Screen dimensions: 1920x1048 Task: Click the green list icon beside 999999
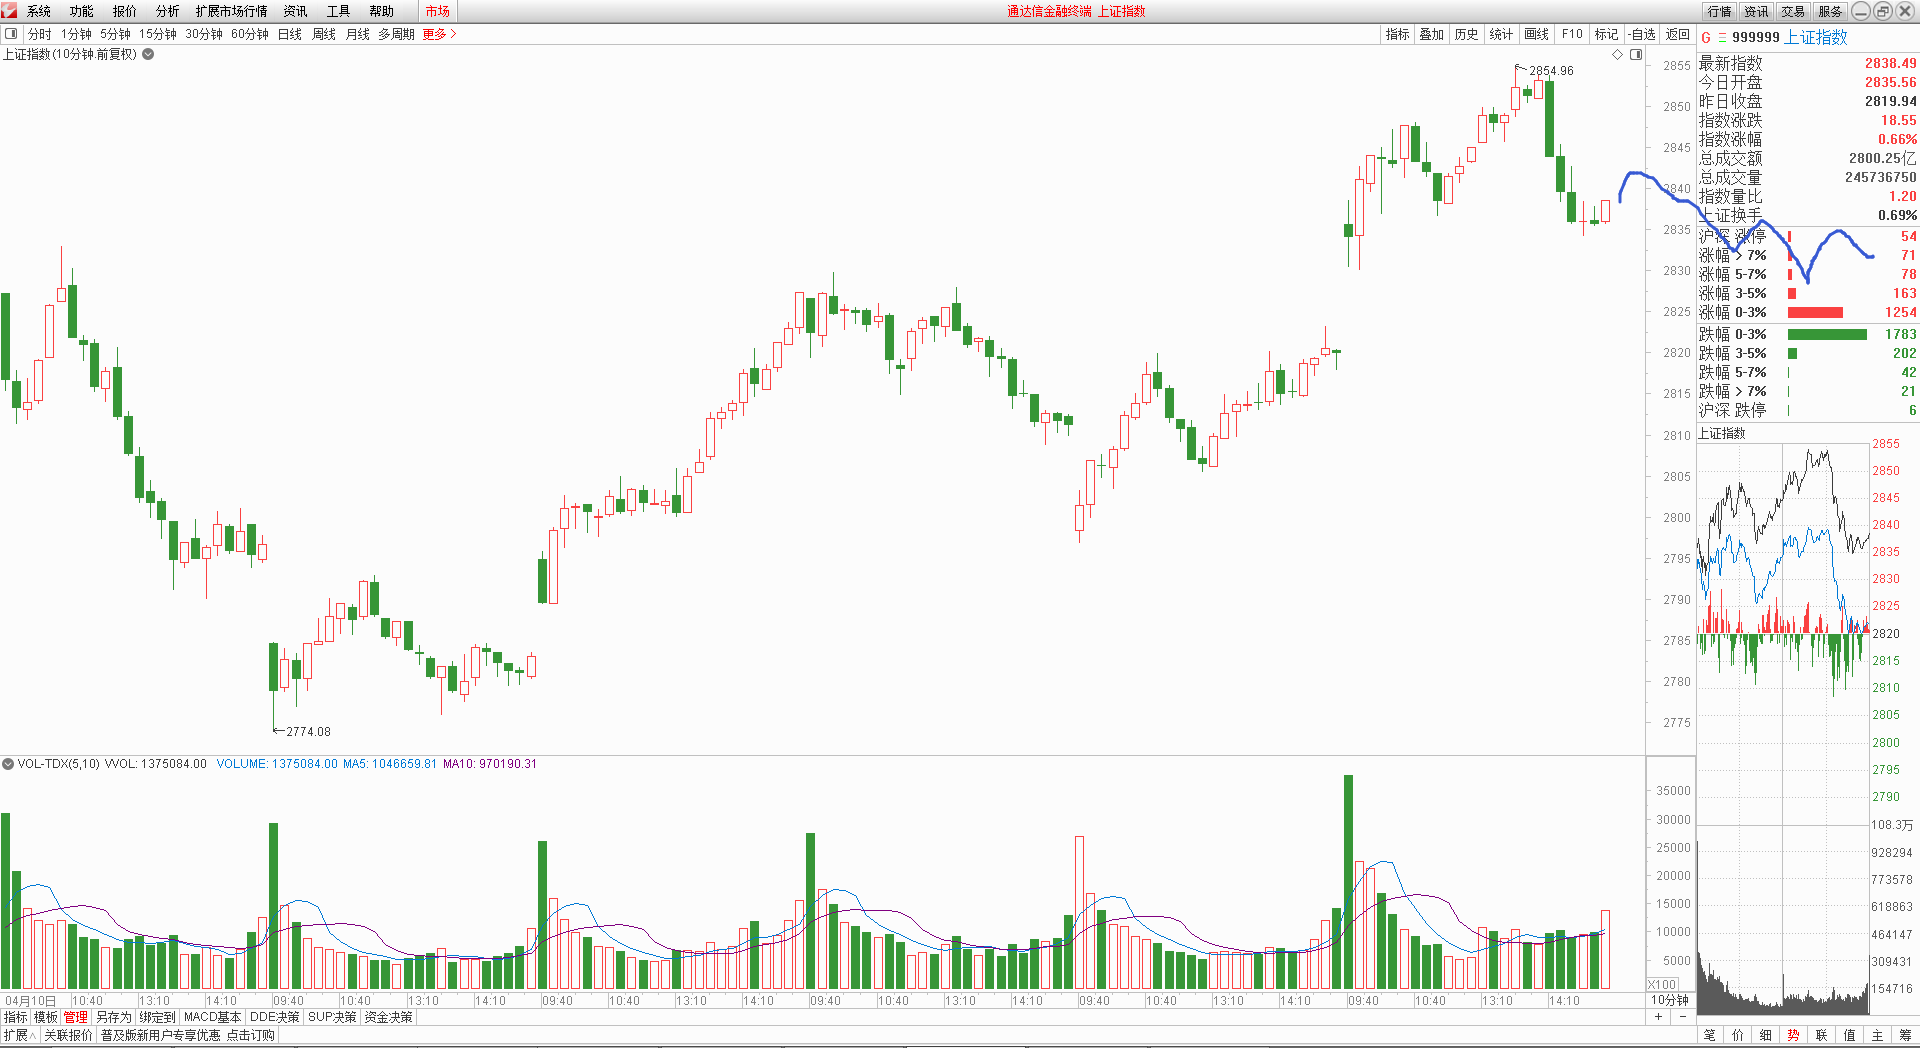[x=1721, y=38]
